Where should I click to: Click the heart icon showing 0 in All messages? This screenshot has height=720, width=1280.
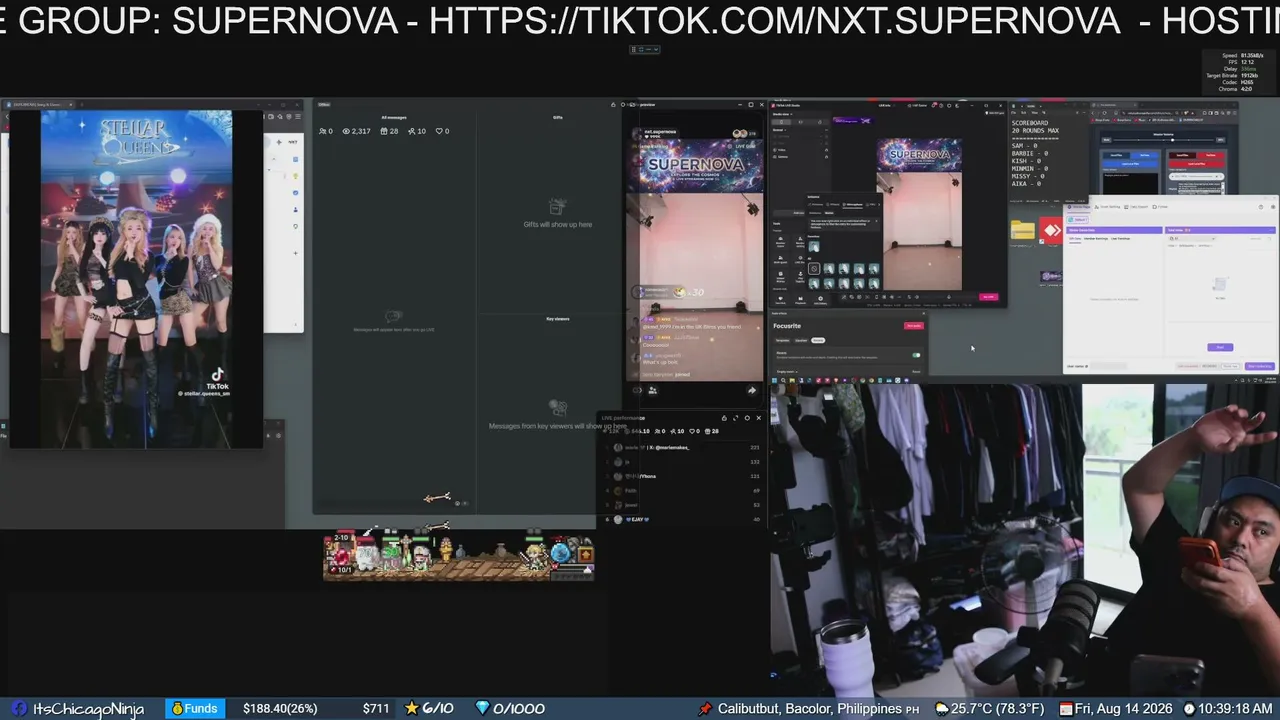point(439,131)
